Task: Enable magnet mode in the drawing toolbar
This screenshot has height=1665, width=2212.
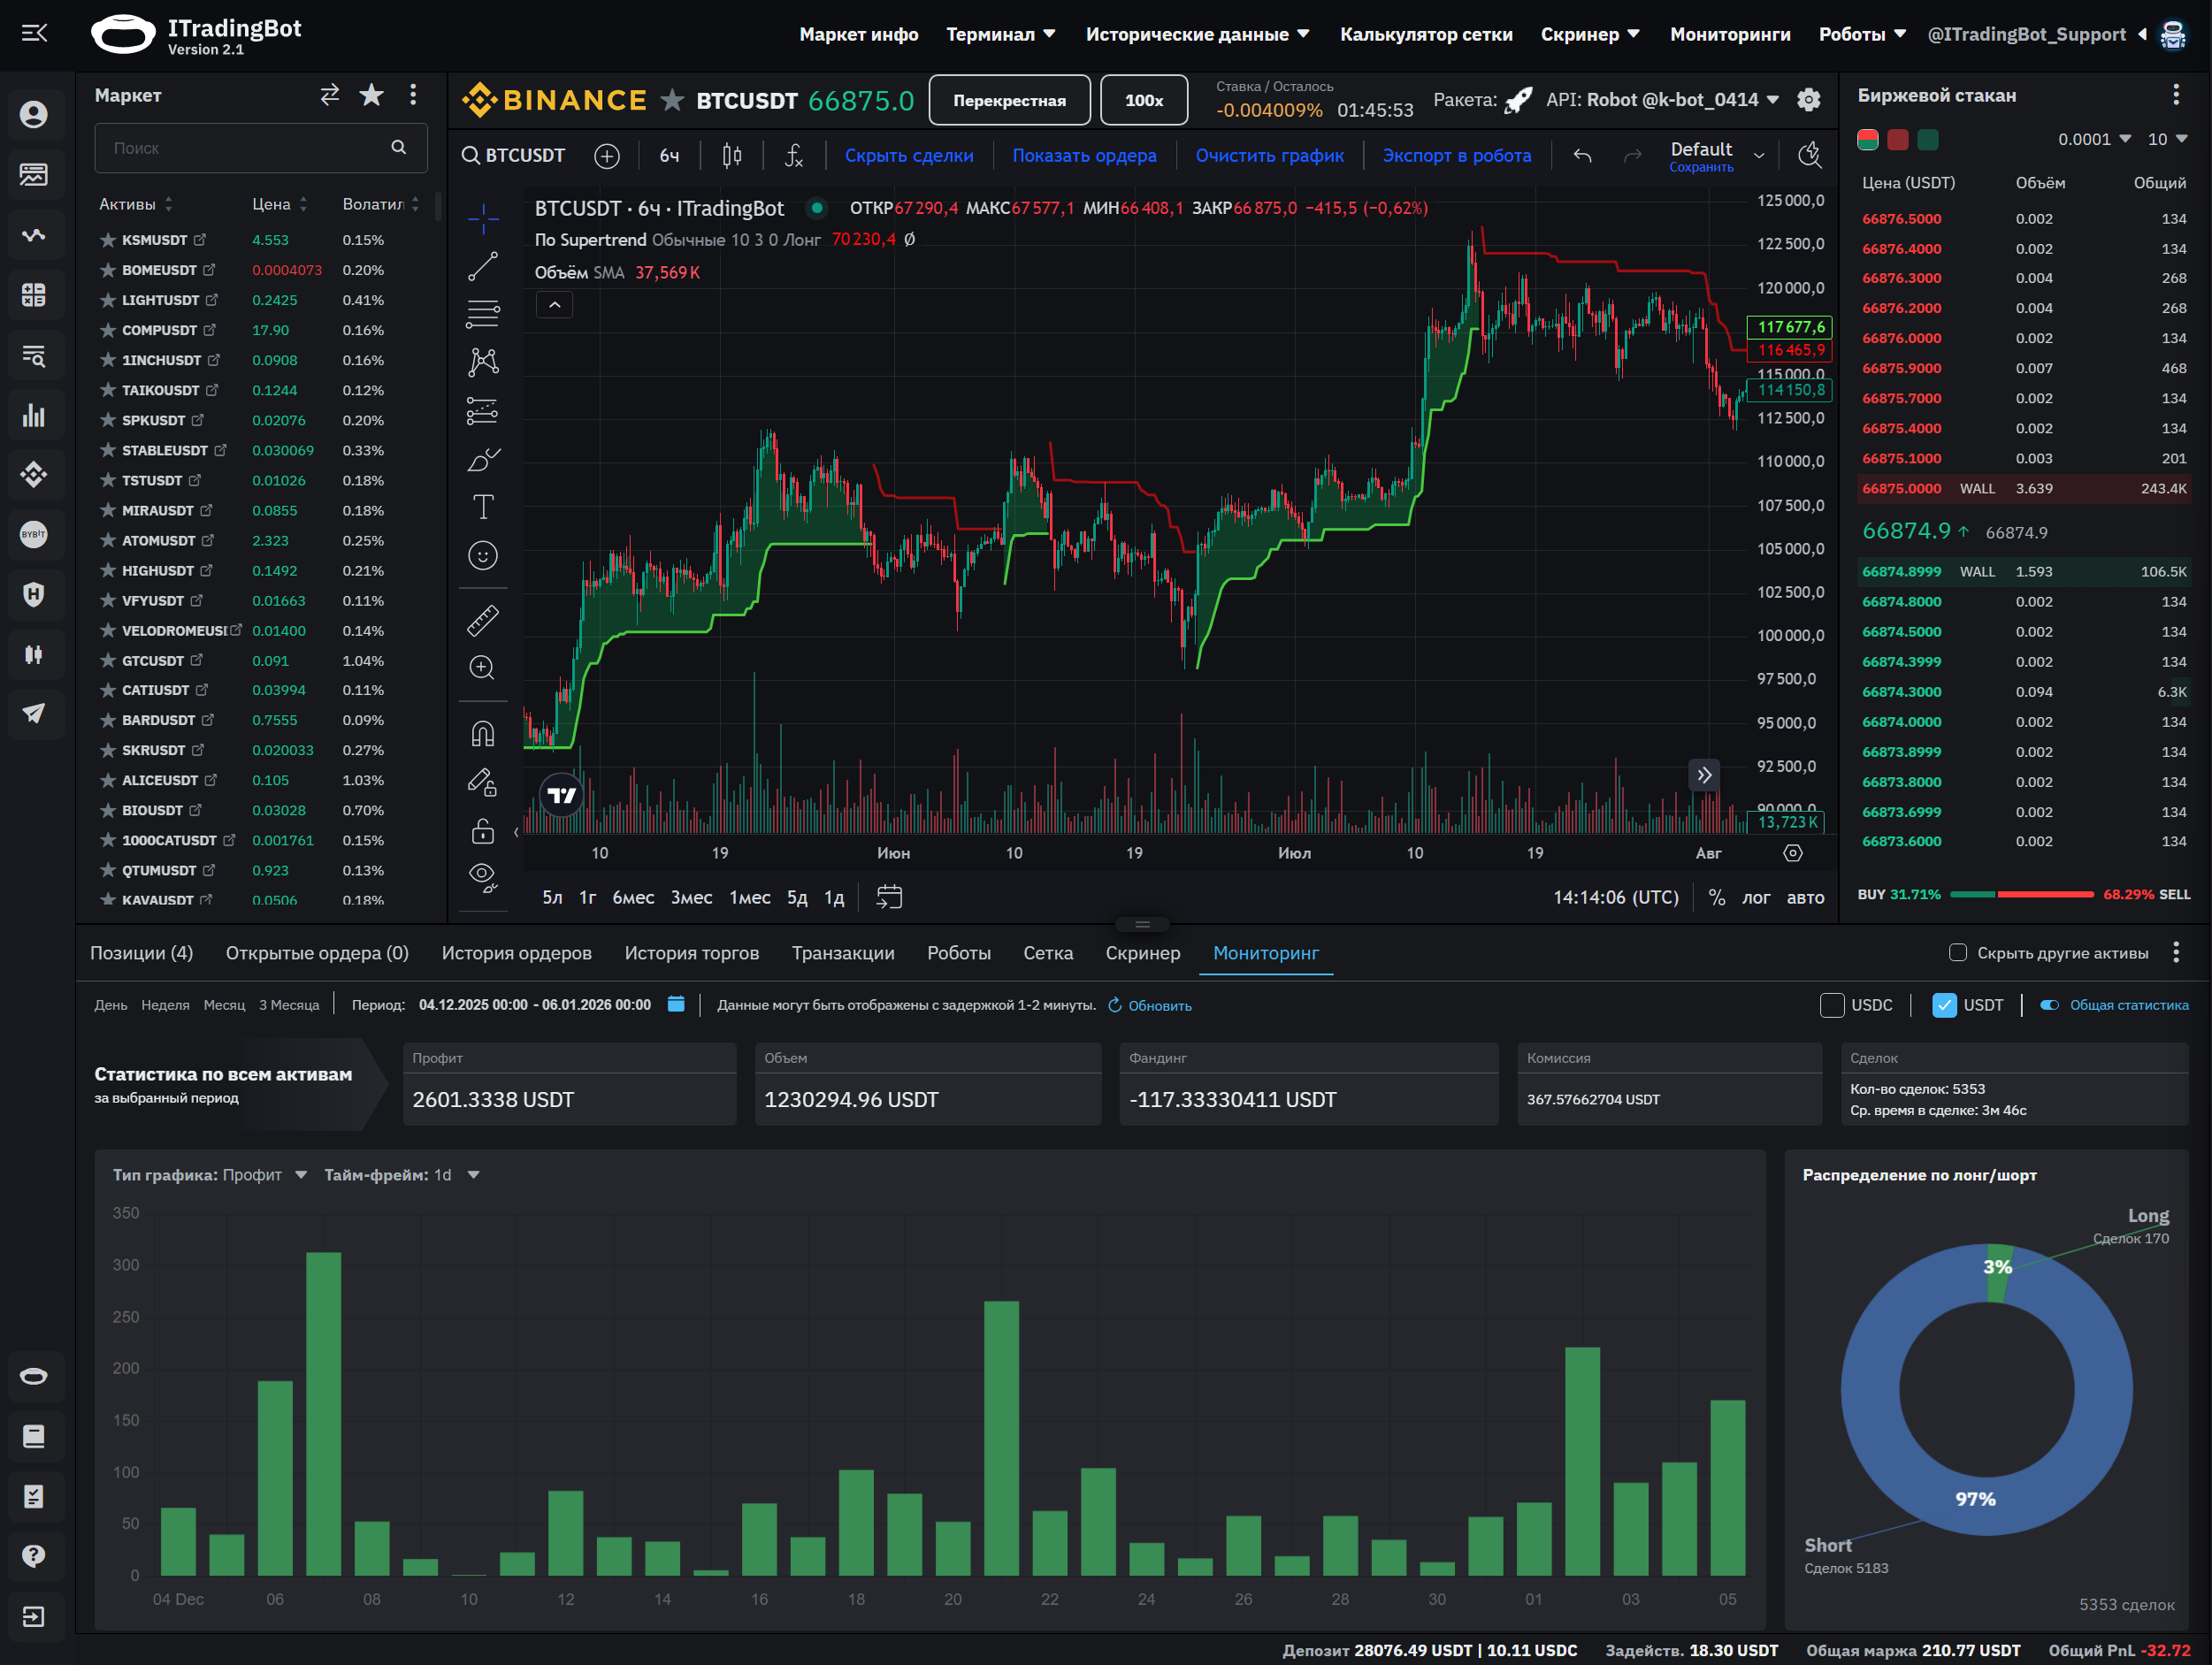Action: pyautogui.click(x=483, y=732)
